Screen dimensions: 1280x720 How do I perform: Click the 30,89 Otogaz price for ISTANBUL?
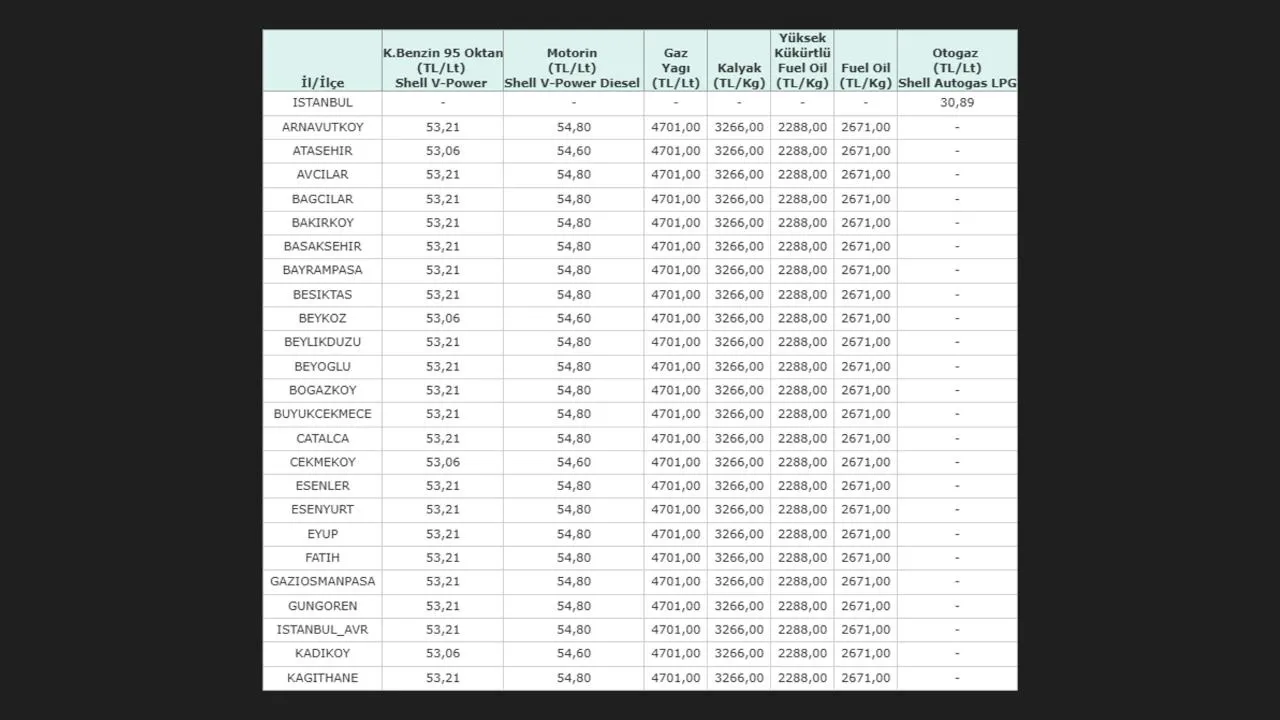(957, 102)
